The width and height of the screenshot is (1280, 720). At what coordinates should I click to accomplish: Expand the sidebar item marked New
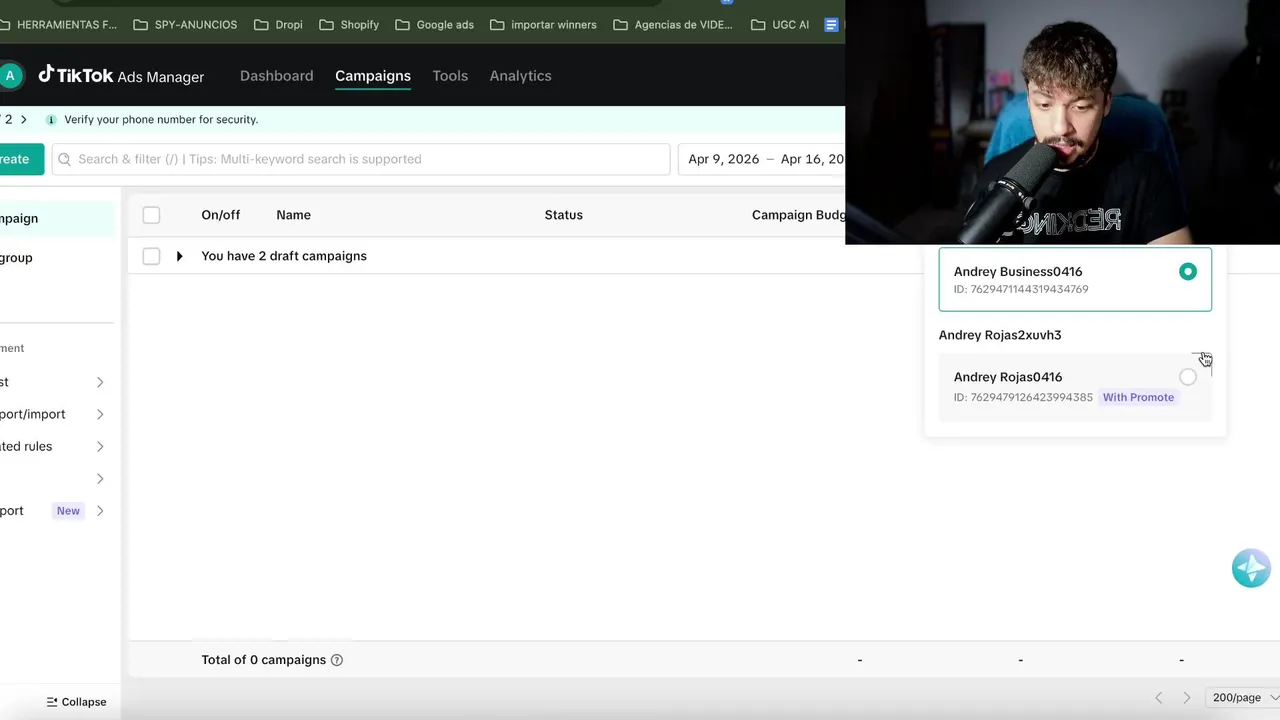(x=100, y=511)
